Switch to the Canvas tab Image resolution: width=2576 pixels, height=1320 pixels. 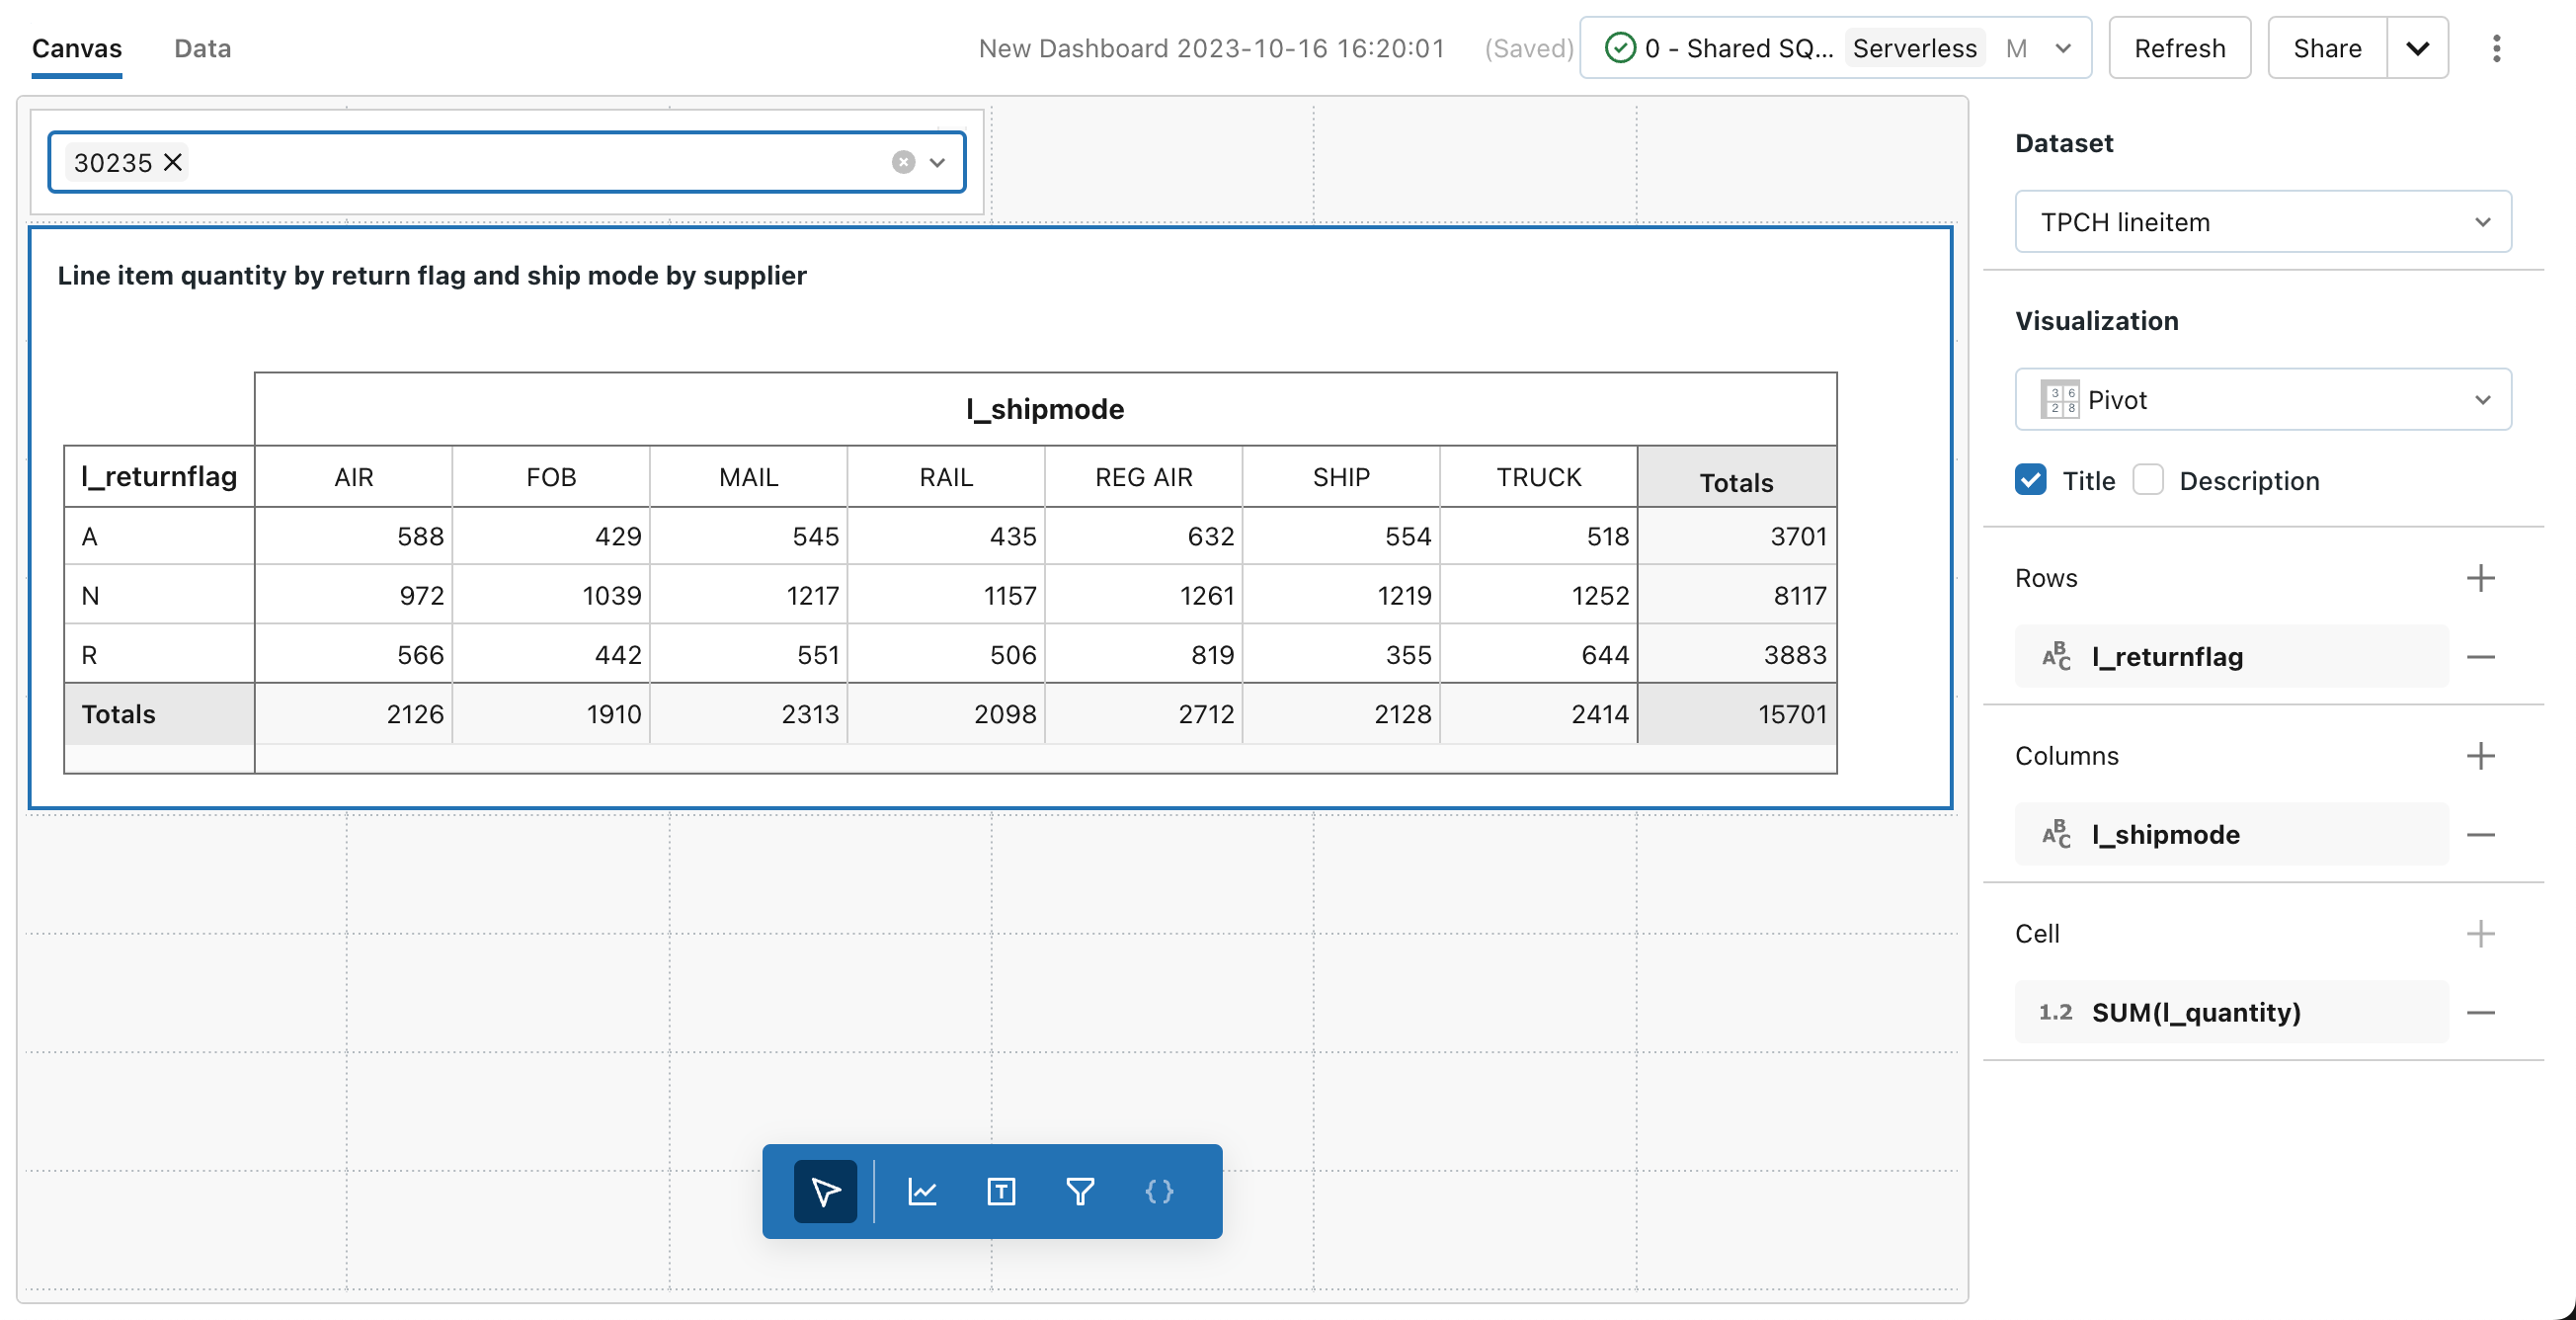click(x=77, y=47)
